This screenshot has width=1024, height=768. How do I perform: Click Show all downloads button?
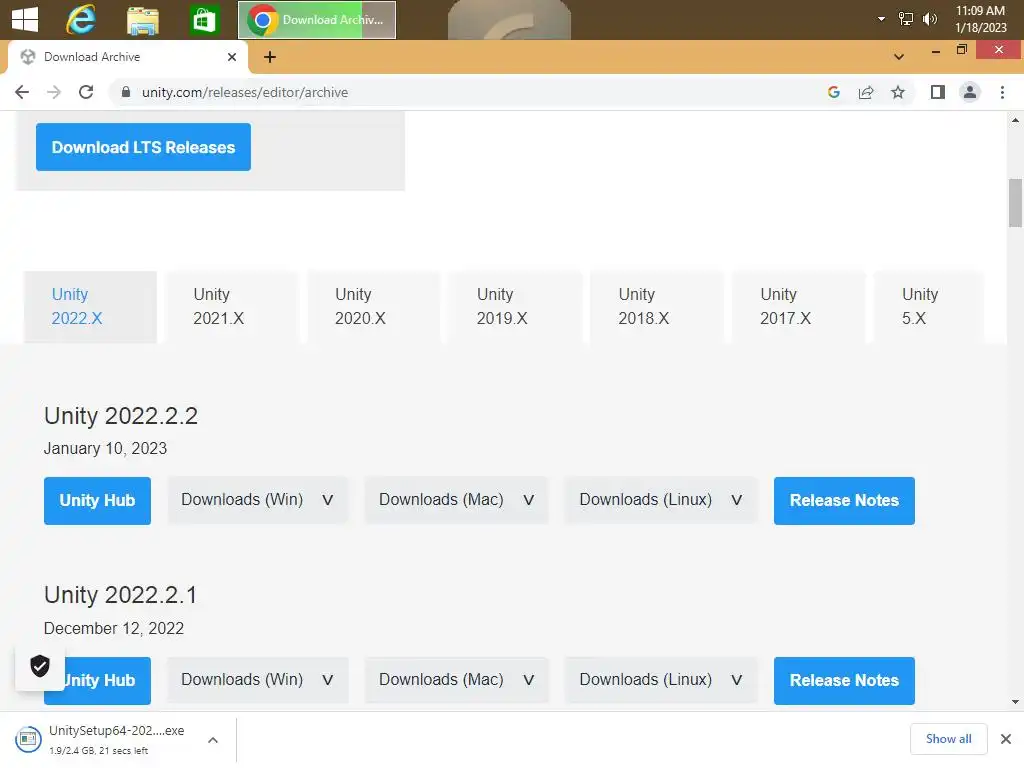pos(948,739)
